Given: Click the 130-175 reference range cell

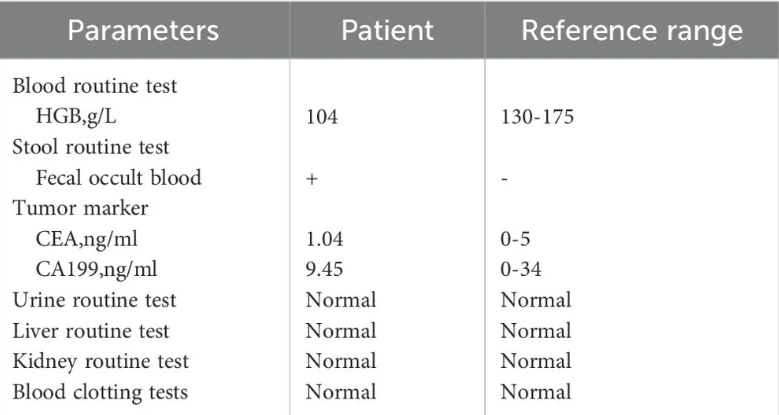Looking at the screenshot, I should [537, 117].
